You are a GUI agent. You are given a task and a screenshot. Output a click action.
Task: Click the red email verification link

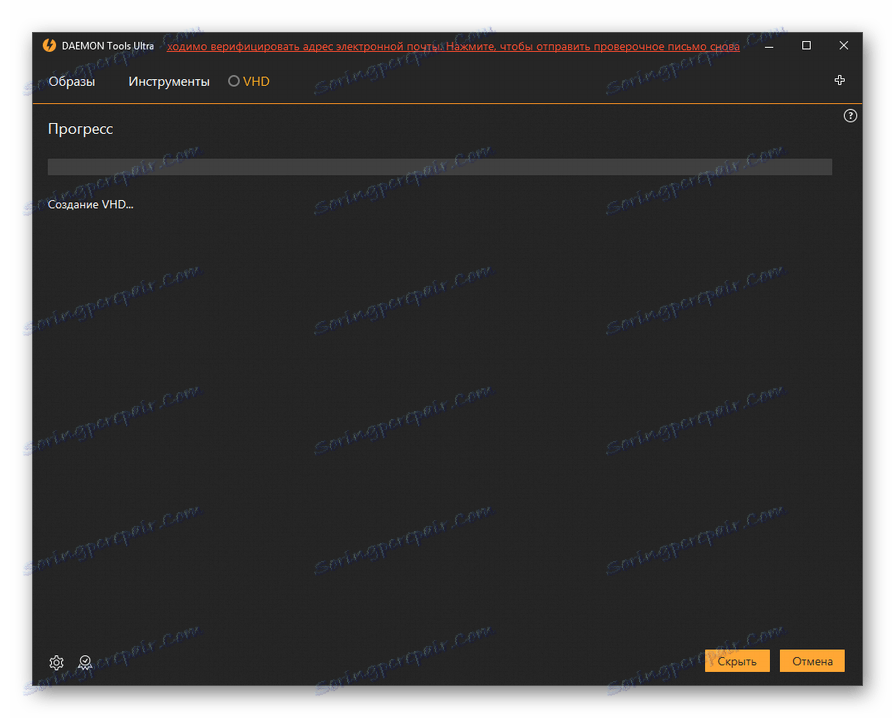coord(453,47)
